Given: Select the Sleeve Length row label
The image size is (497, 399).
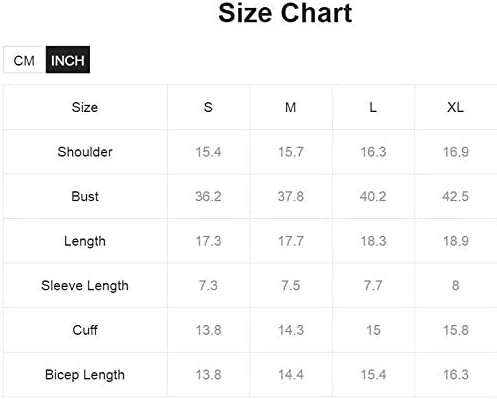Looking at the screenshot, I should [x=85, y=286].
